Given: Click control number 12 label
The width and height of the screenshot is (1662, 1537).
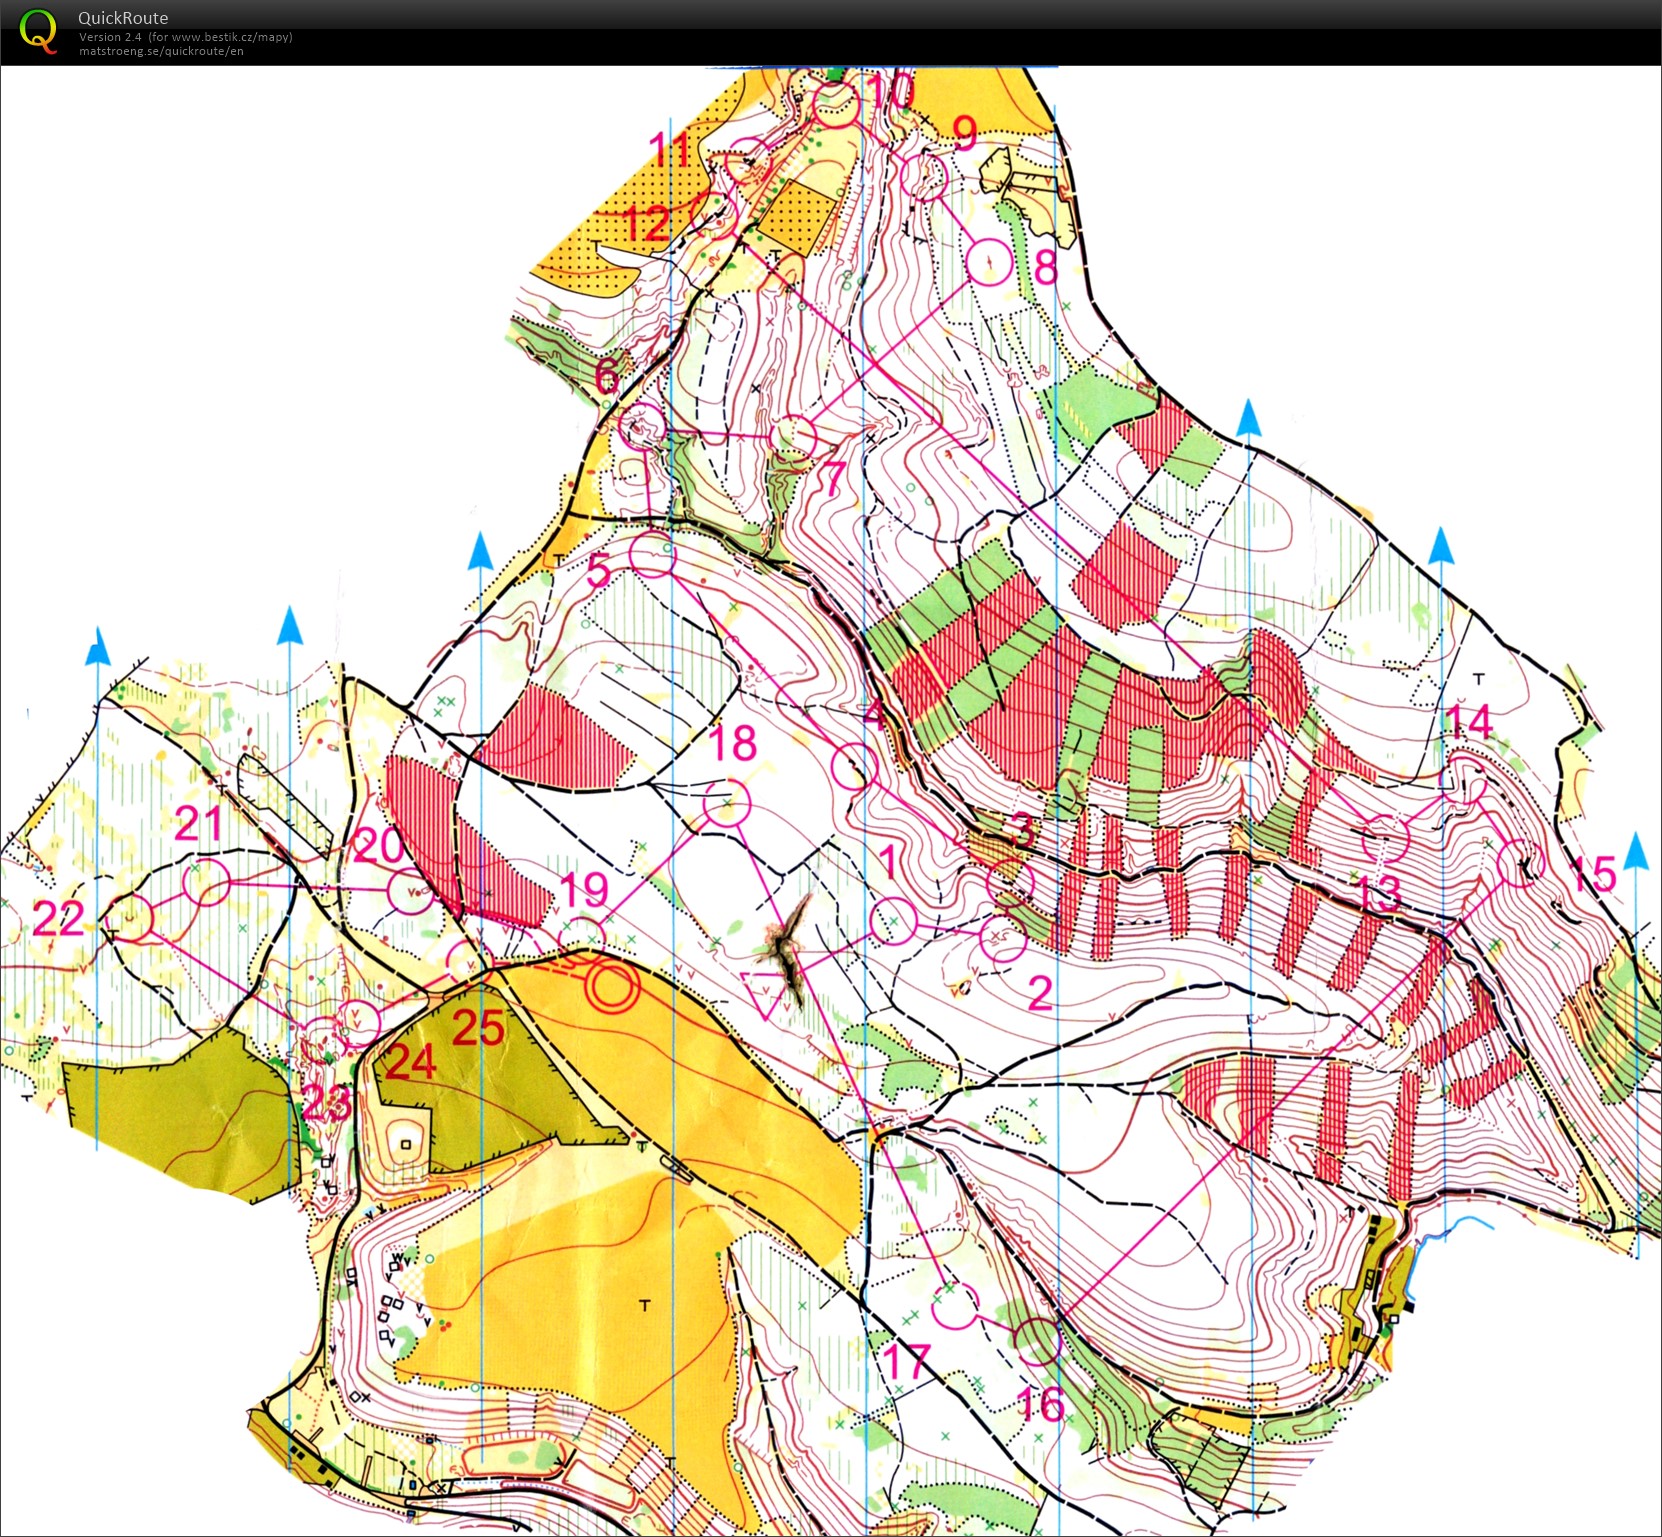Looking at the screenshot, I should pyautogui.click(x=645, y=223).
